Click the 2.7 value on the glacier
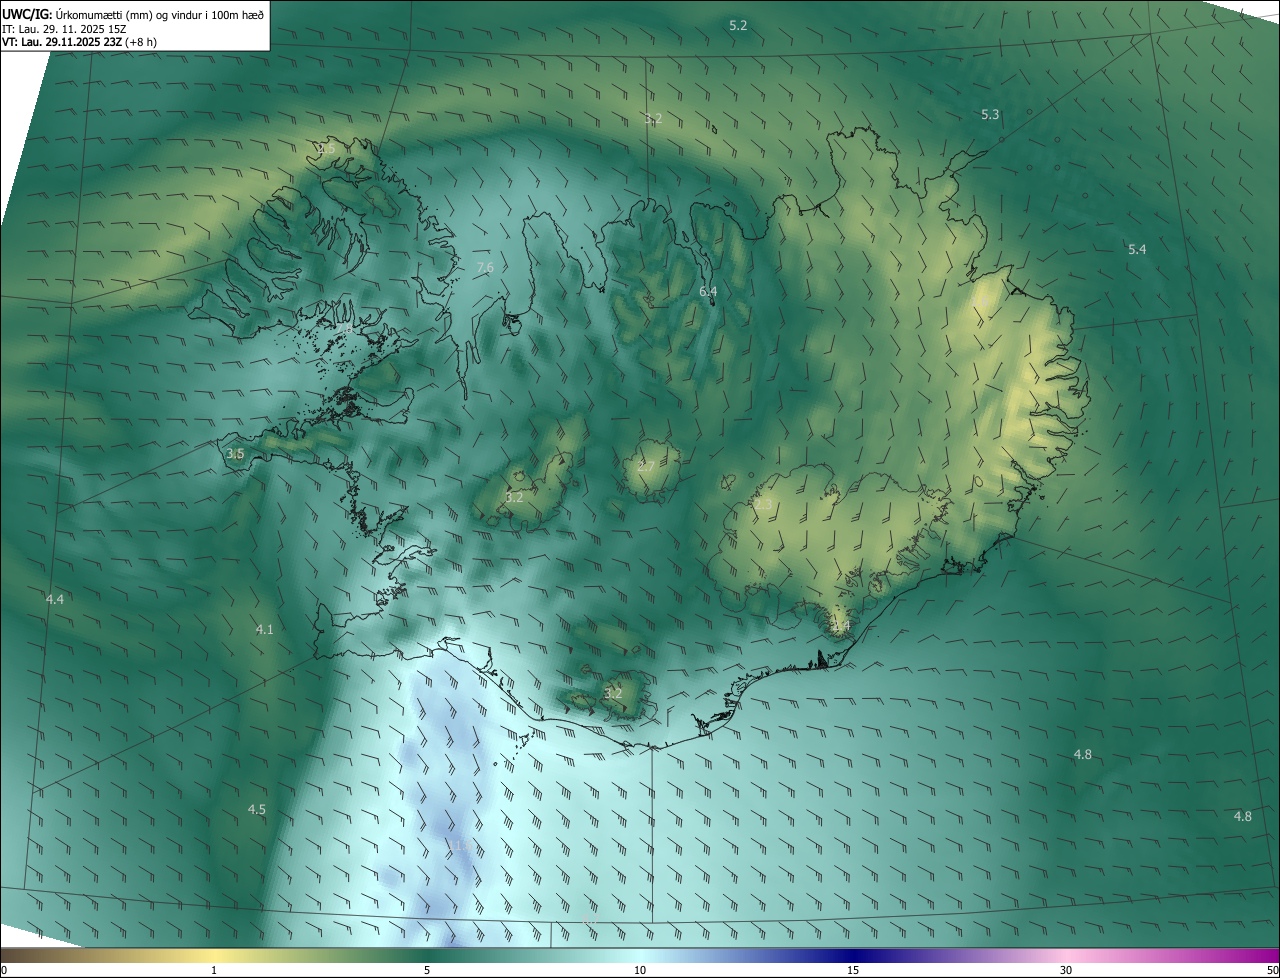The width and height of the screenshot is (1280, 978). pyautogui.click(x=646, y=466)
